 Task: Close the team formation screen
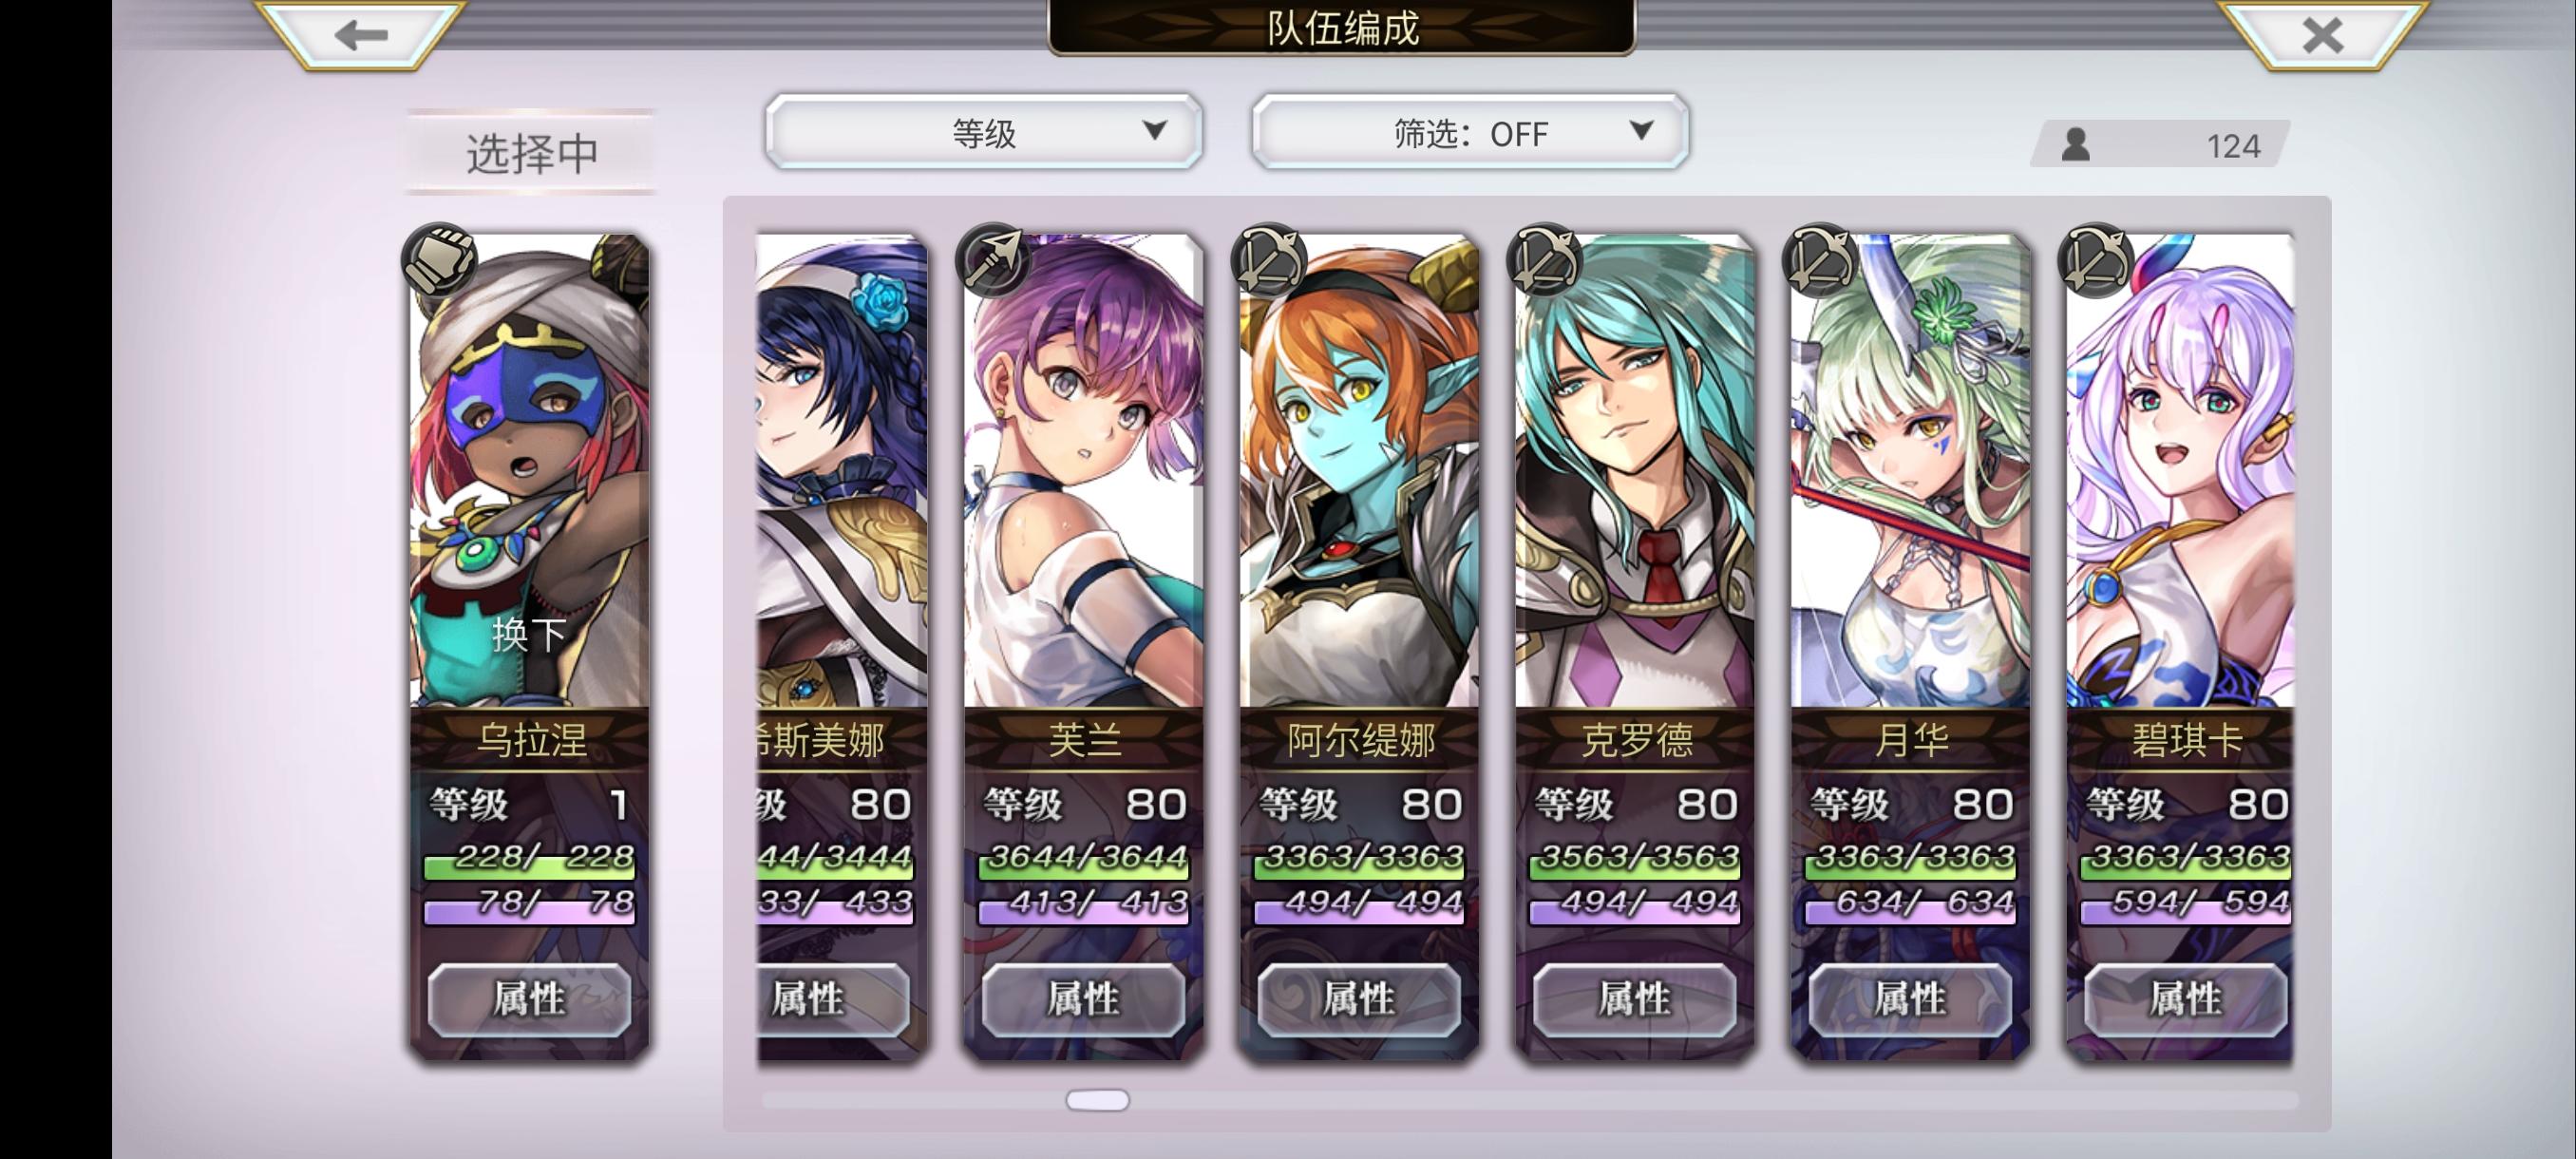2322,34
